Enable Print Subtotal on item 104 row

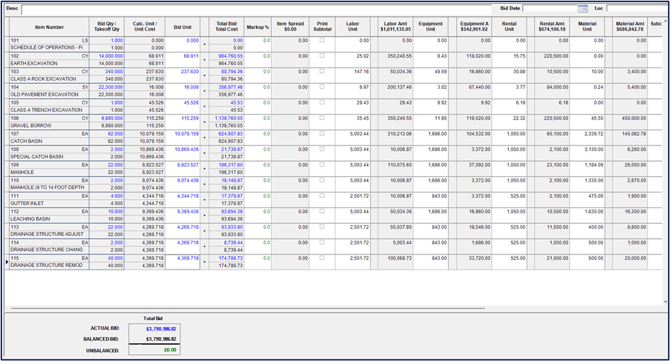click(x=322, y=87)
